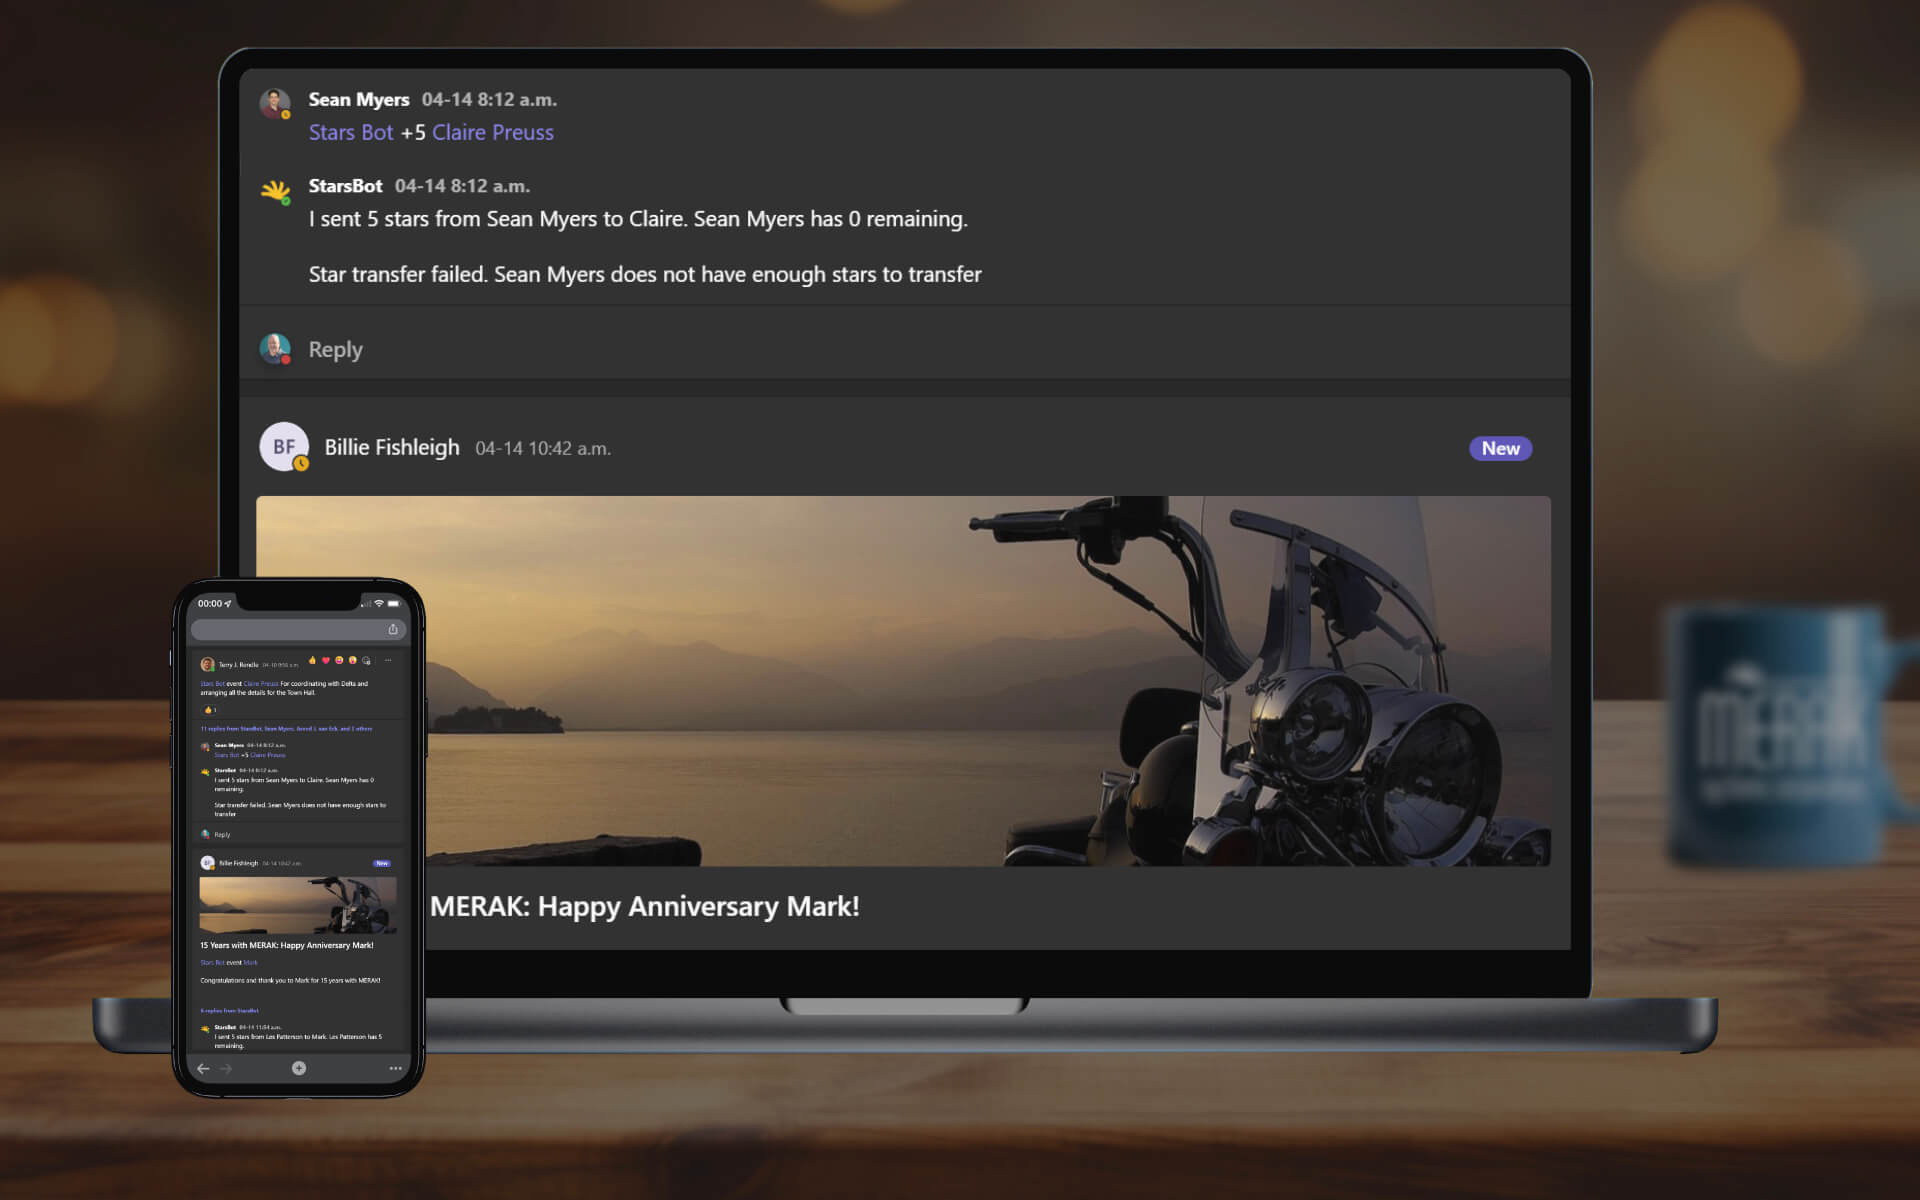Expand the replies from StarsBot link on phone

tap(229, 1010)
